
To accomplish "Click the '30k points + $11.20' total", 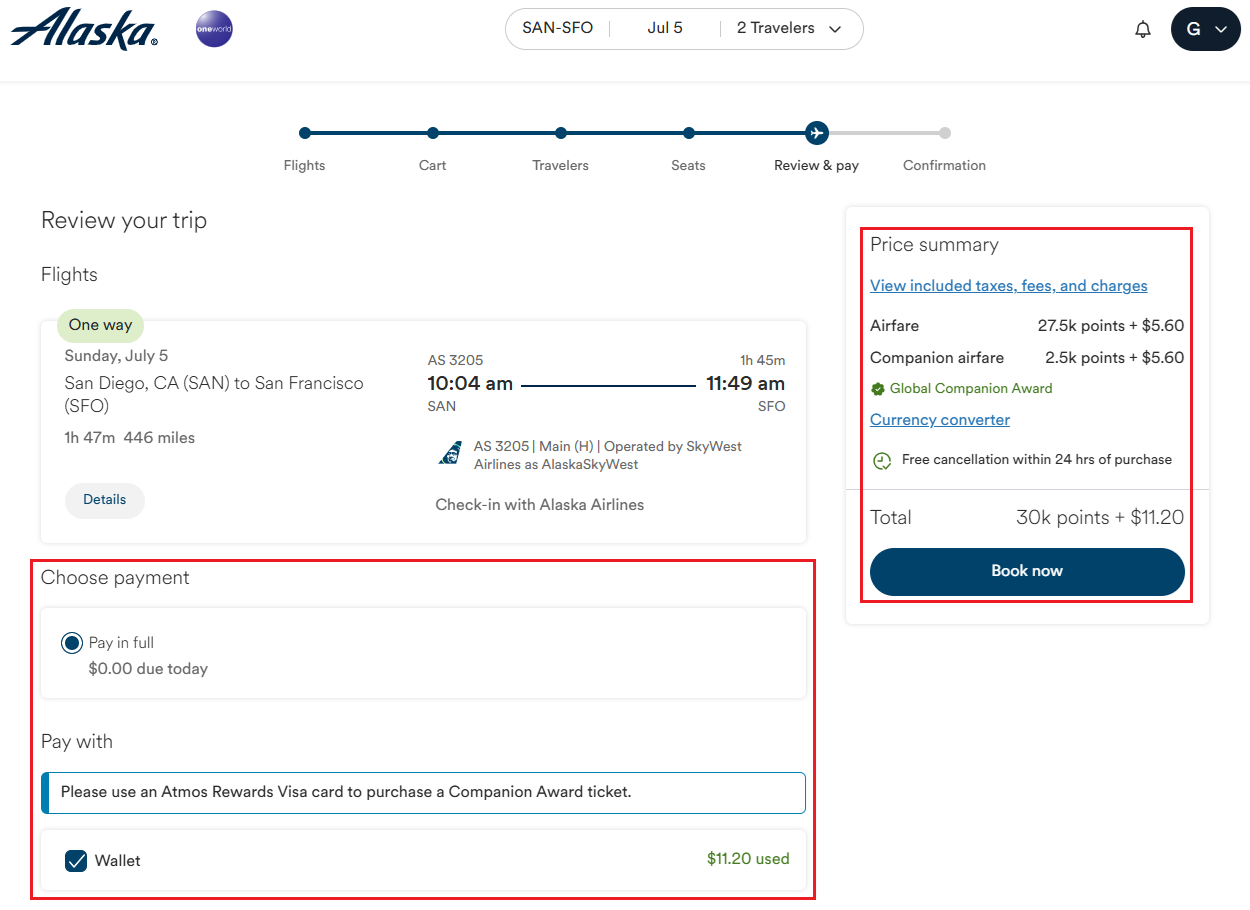I will pos(1100,518).
